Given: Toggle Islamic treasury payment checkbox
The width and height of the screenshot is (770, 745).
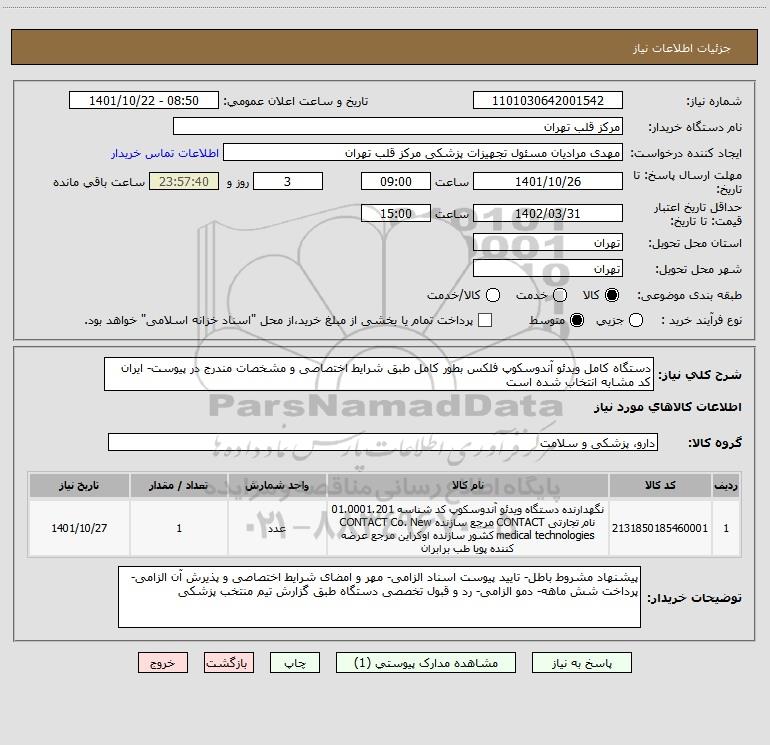Looking at the screenshot, I should pyautogui.click(x=485, y=320).
